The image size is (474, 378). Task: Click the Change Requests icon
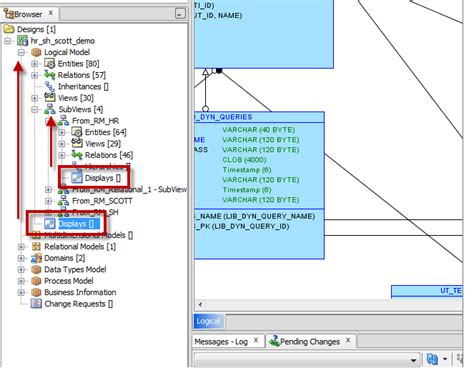pyautogui.click(x=36, y=304)
